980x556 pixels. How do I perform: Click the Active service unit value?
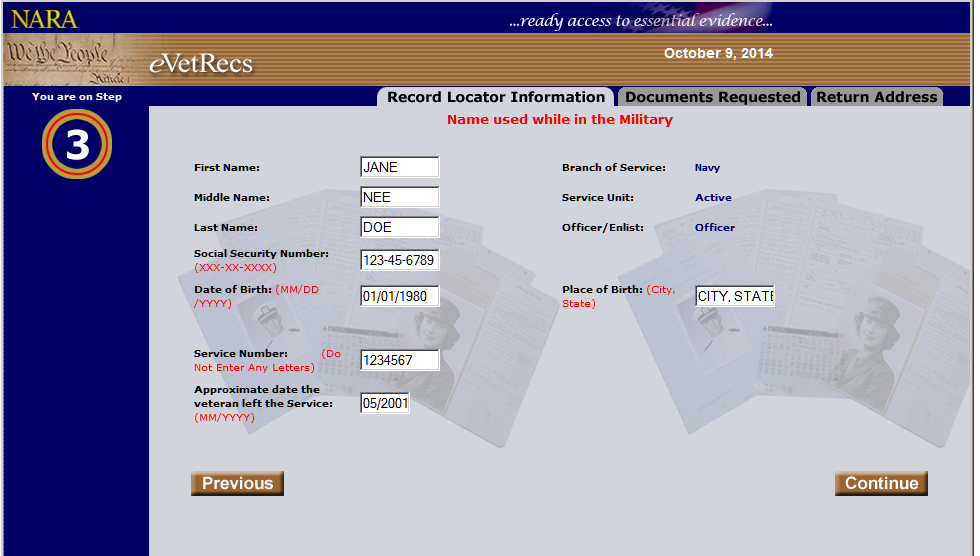pyautogui.click(x=713, y=197)
